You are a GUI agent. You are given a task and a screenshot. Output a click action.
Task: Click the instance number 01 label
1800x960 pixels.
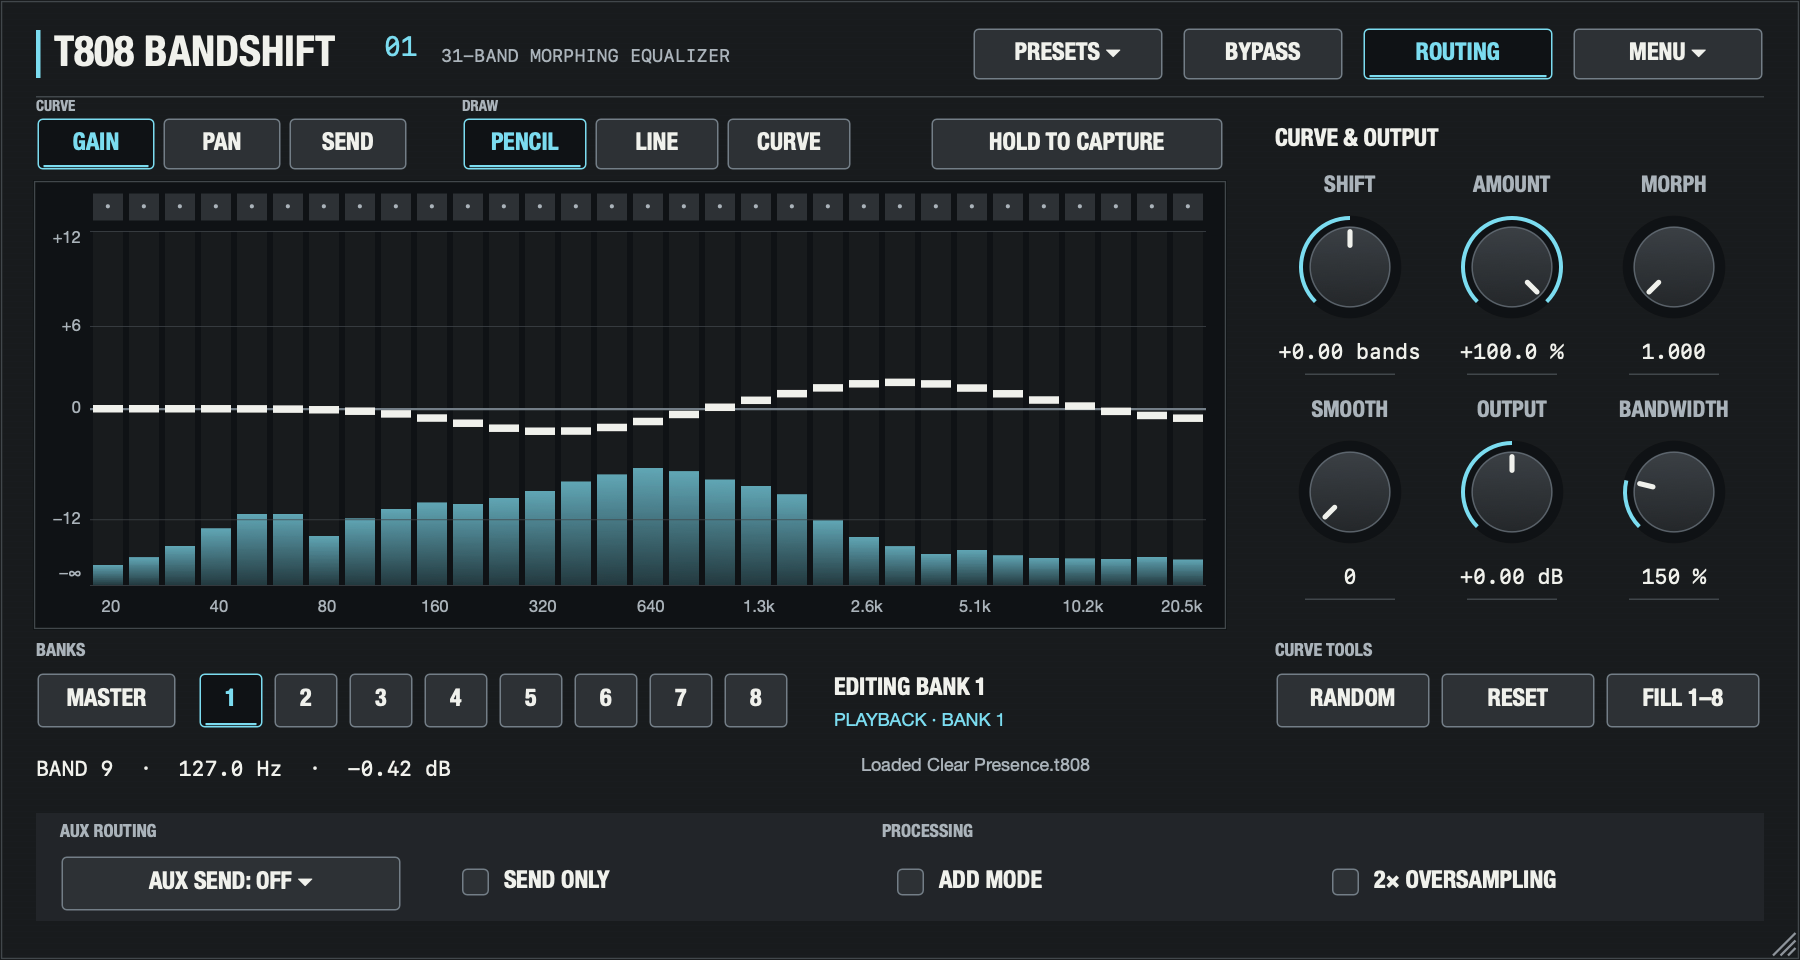point(401,47)
